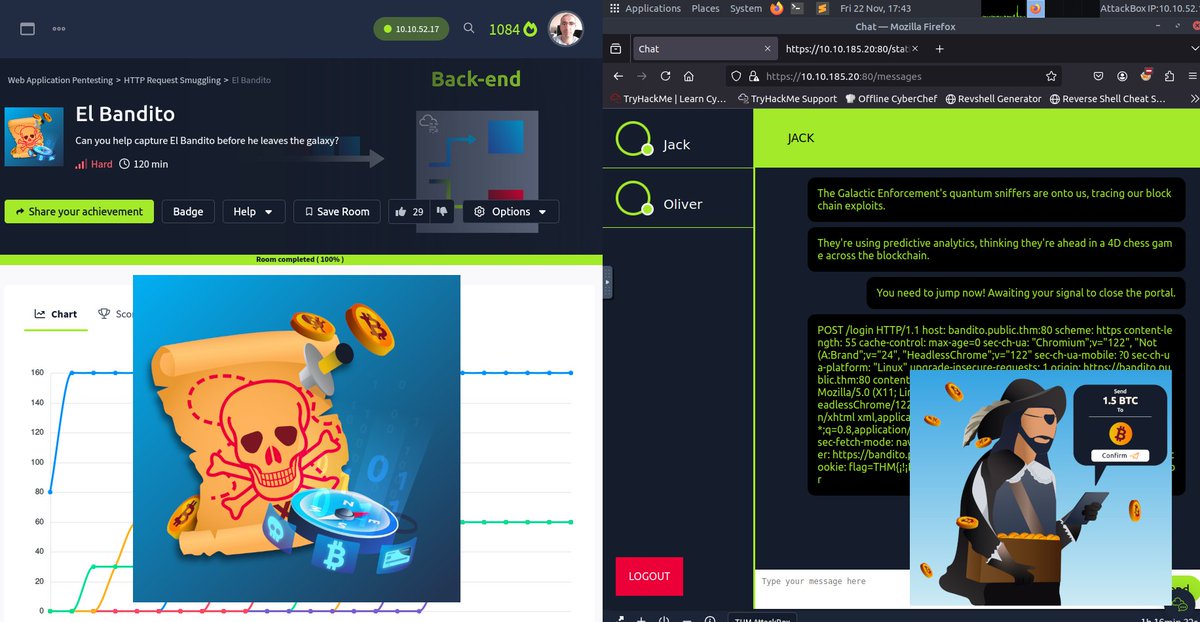
Task: Open Revshell Generator bookmark
Action: pyautogui.click(x=992, y=99)
